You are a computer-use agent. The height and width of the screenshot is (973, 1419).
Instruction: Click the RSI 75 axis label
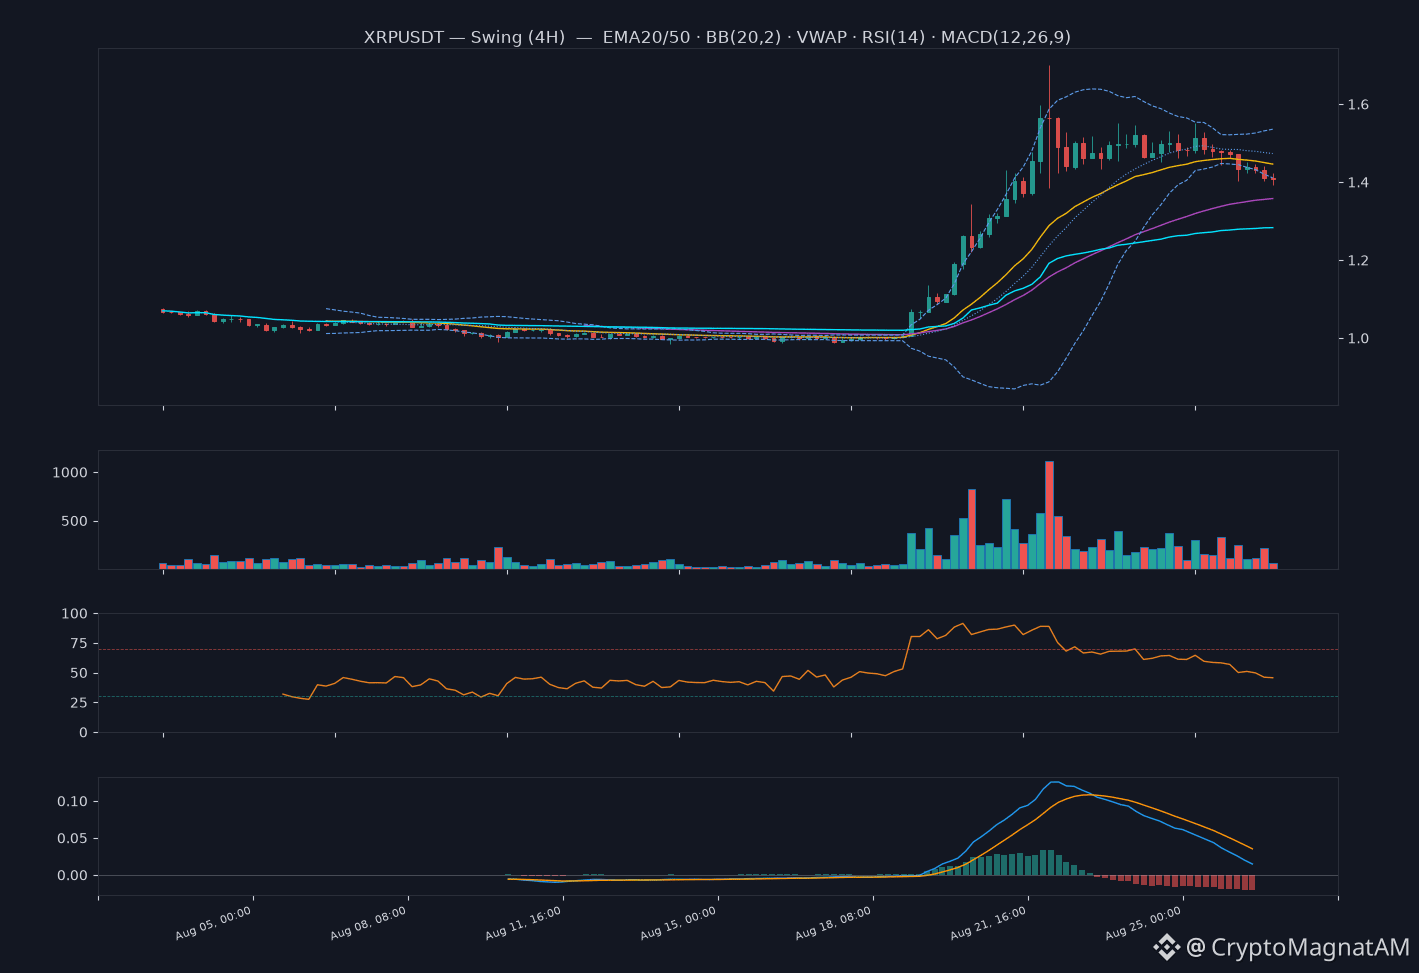tap(78, 645)
